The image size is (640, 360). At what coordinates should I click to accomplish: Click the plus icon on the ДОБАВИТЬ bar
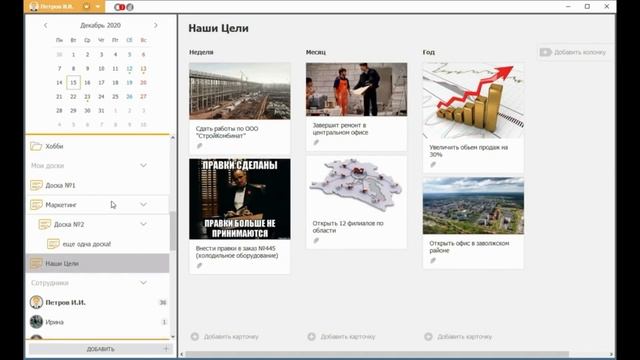(166, 349)
